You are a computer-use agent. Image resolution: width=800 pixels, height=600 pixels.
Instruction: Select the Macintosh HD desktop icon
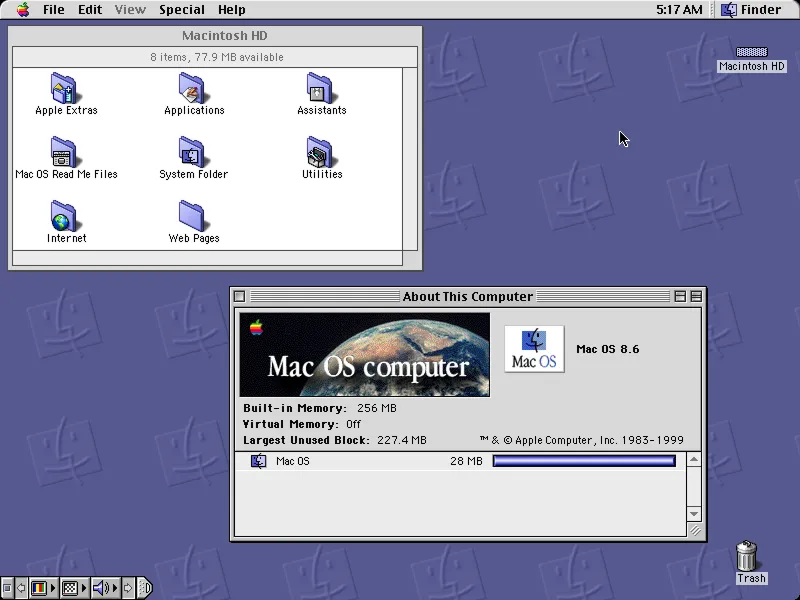pyautogui.click(x=751, y=52)
